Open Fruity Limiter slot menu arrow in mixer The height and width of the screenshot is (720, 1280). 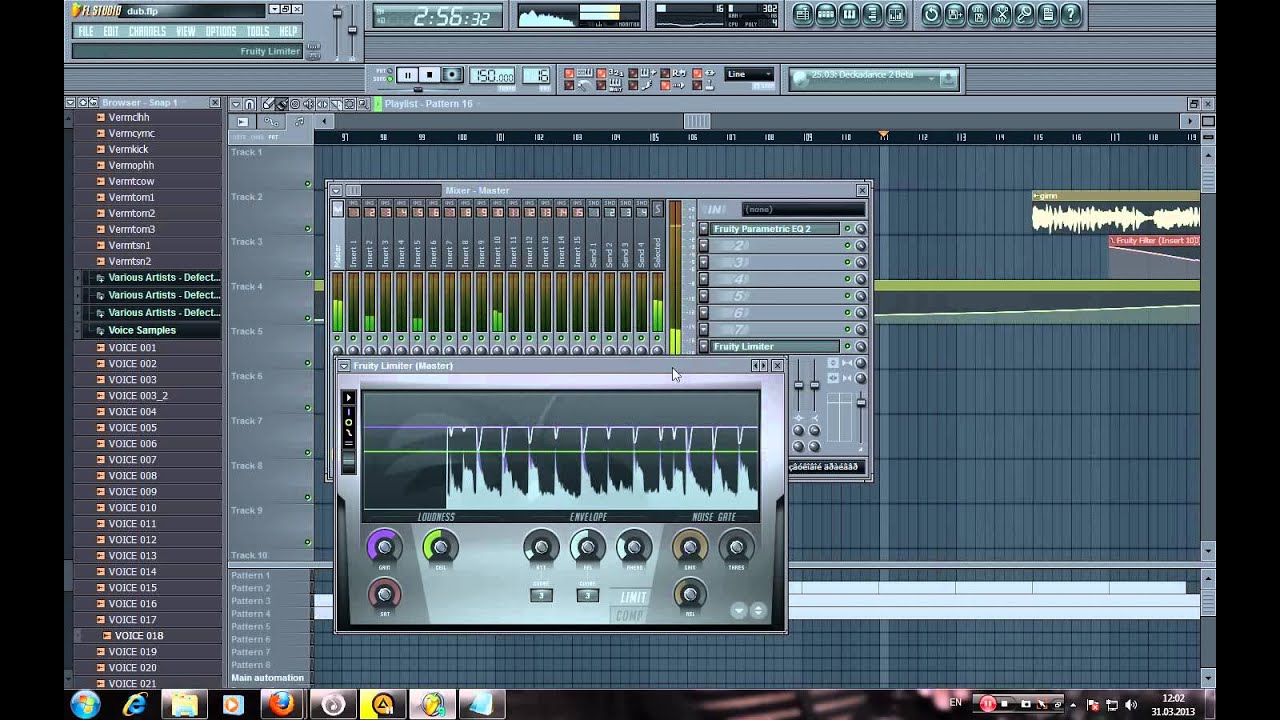click(704, 347)
